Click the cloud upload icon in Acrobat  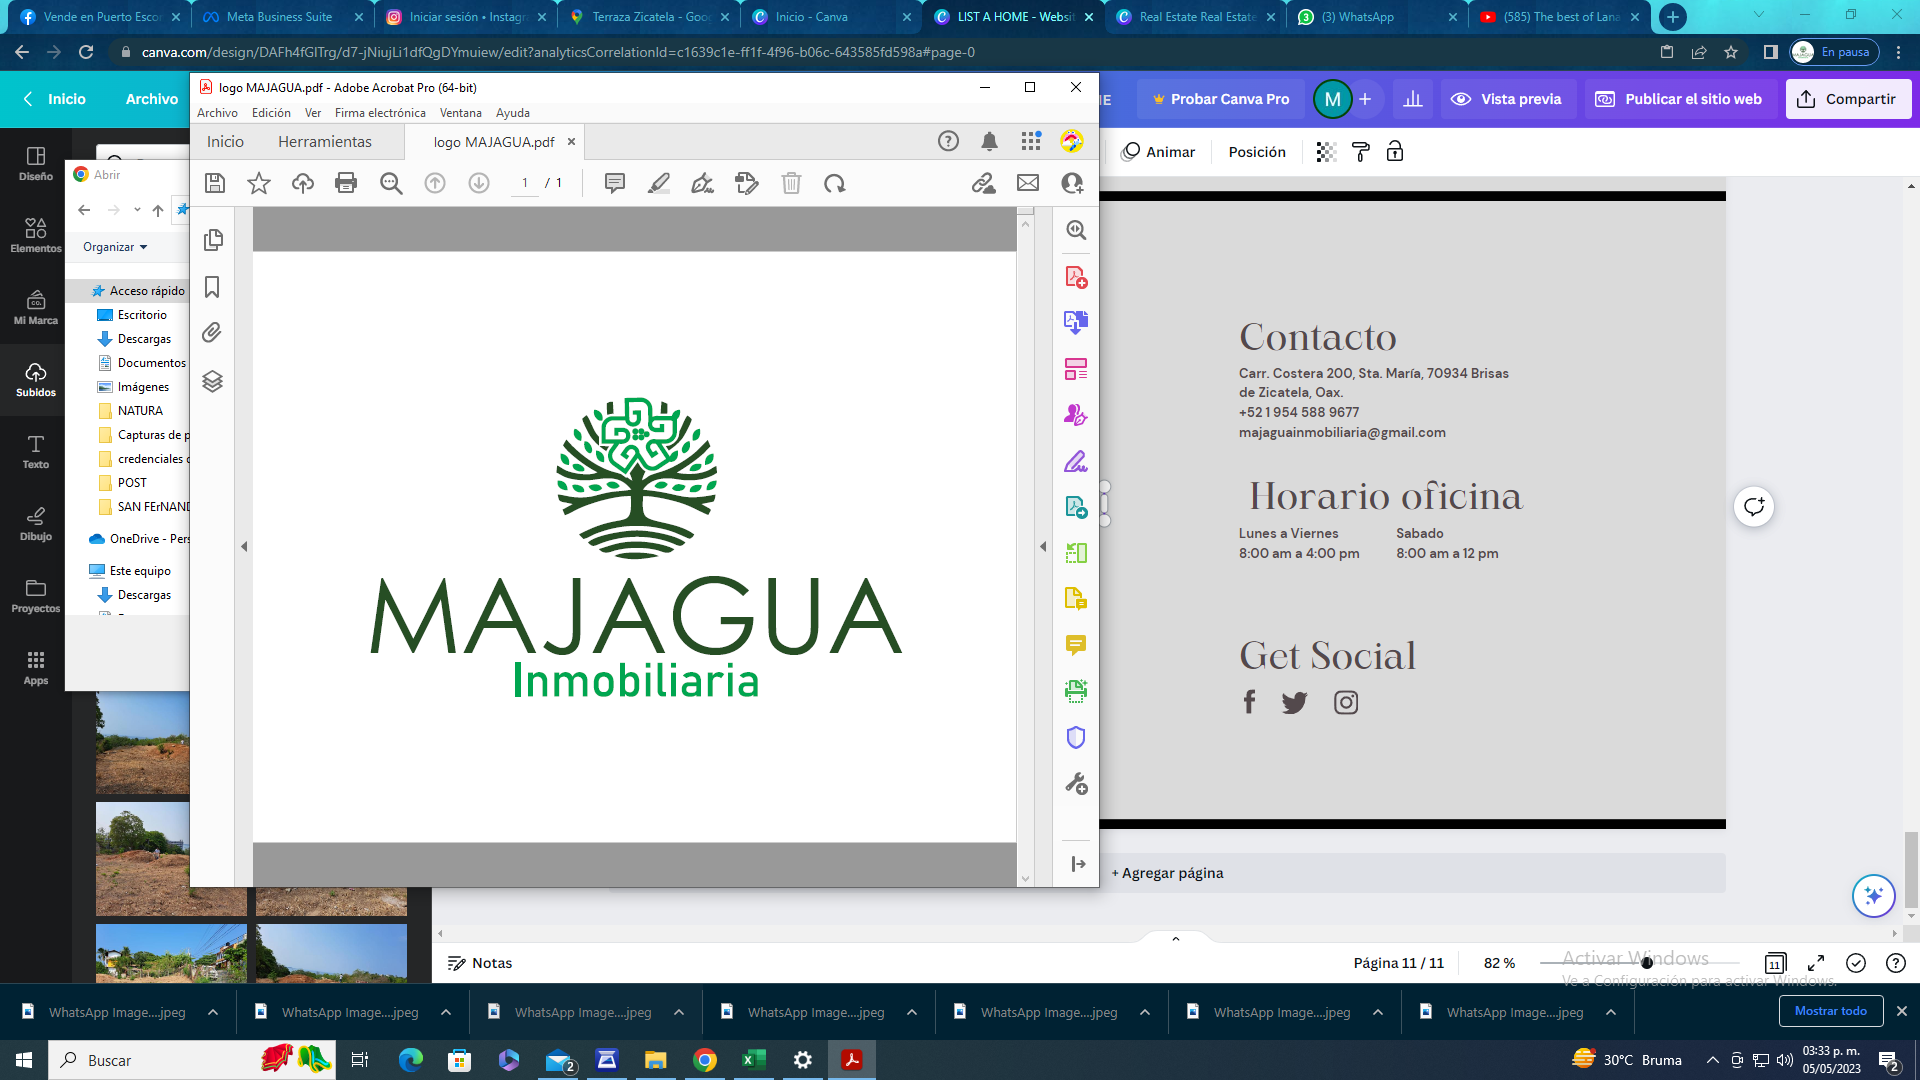point(303,183)
